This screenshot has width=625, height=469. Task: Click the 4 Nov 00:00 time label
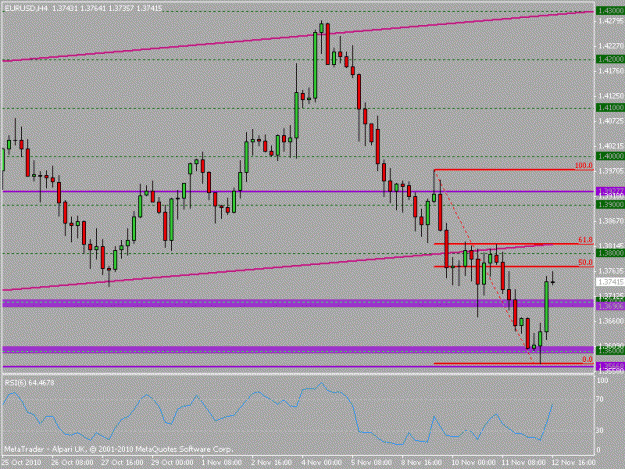coord(321,462)
